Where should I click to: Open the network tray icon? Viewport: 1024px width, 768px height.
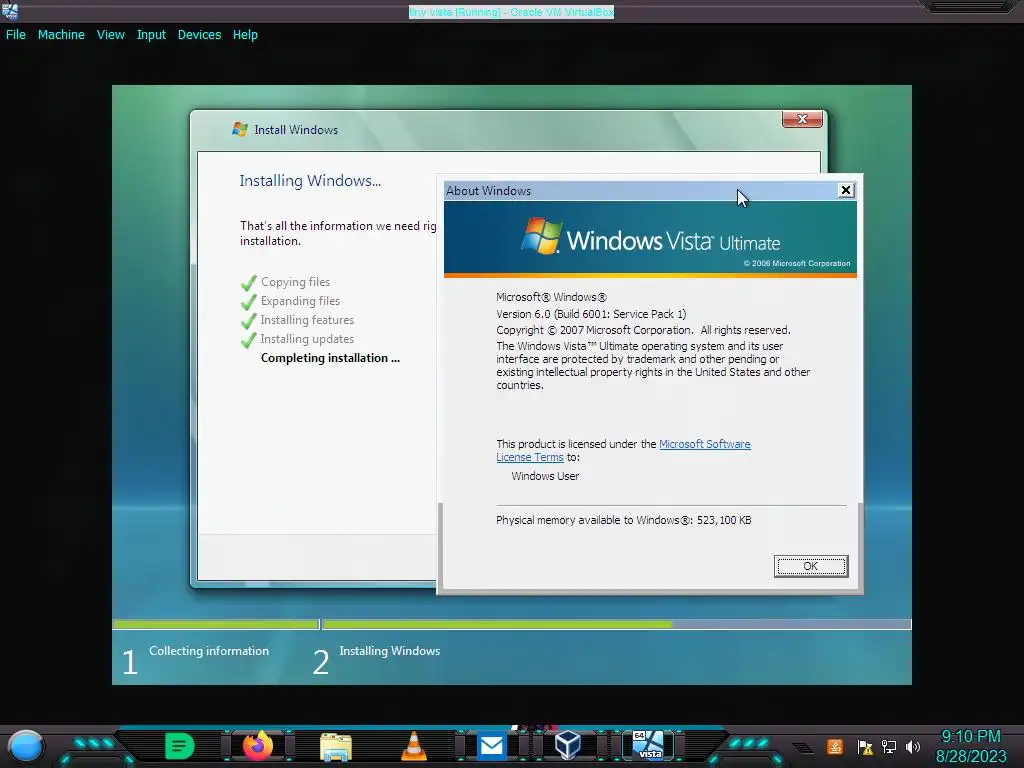(889, 747)
